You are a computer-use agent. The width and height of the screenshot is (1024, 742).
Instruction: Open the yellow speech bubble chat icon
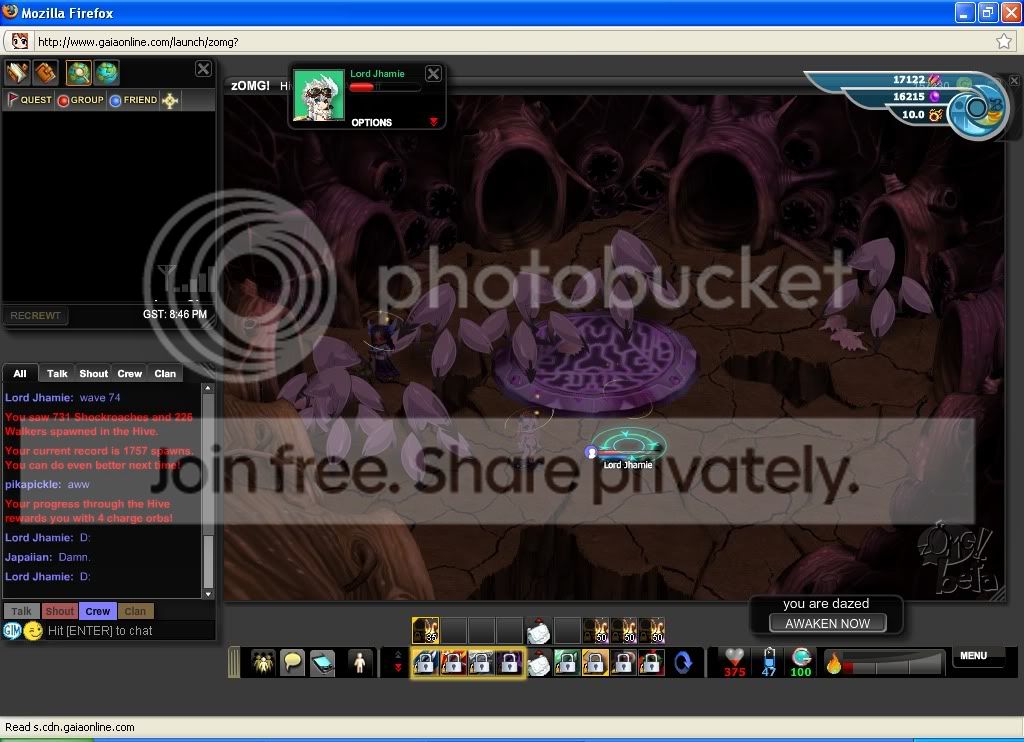point(292,663)
